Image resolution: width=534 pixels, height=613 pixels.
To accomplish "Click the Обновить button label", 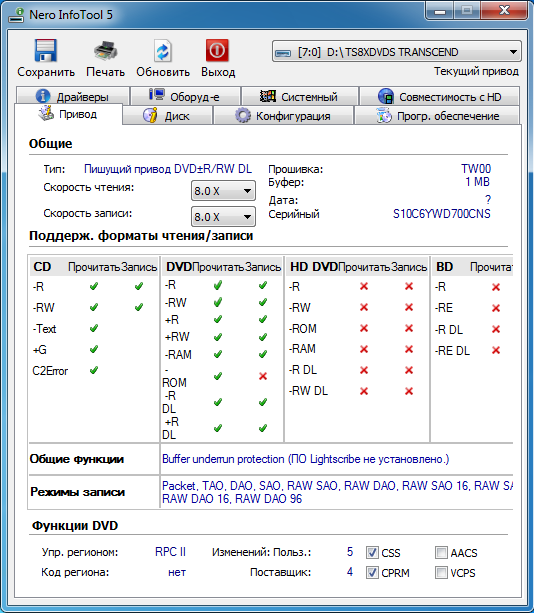I will [163, 72].
